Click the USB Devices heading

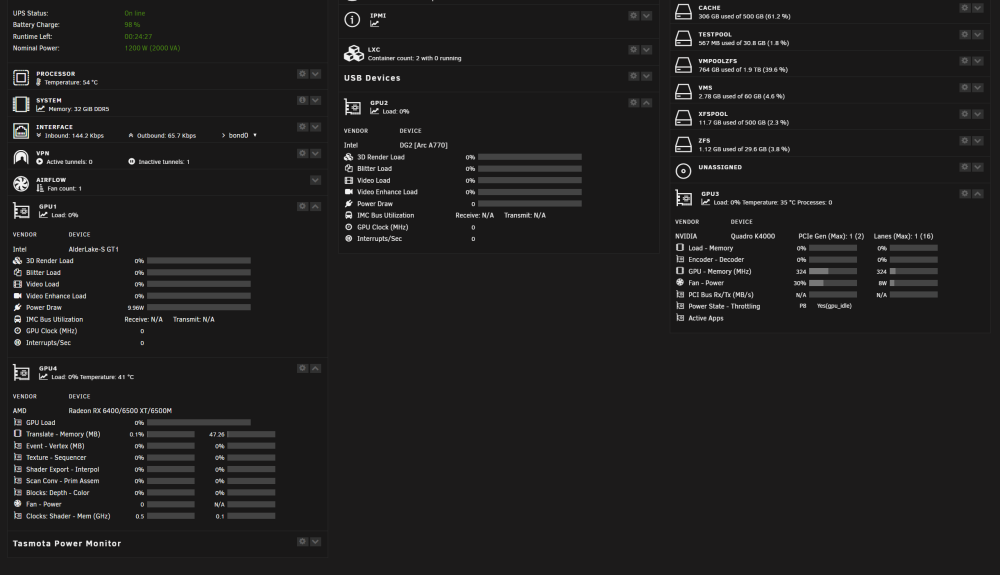[372, 78]
